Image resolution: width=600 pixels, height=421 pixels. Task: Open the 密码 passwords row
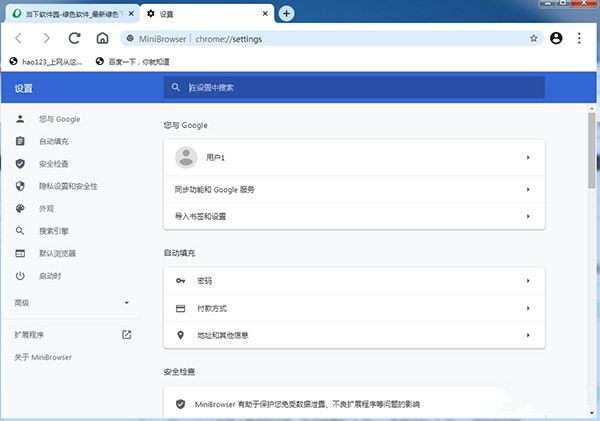click(354, 281)
